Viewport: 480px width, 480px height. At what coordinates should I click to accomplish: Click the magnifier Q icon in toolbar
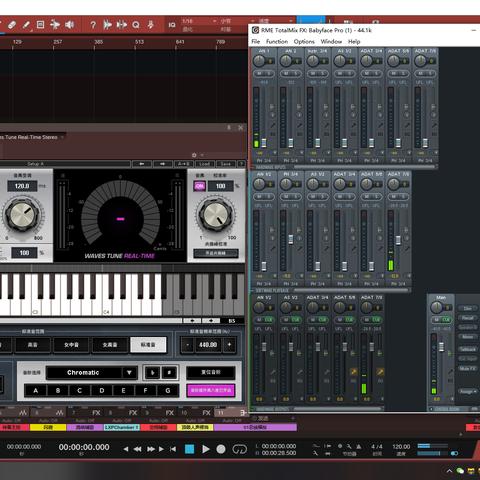click(136, 25)
